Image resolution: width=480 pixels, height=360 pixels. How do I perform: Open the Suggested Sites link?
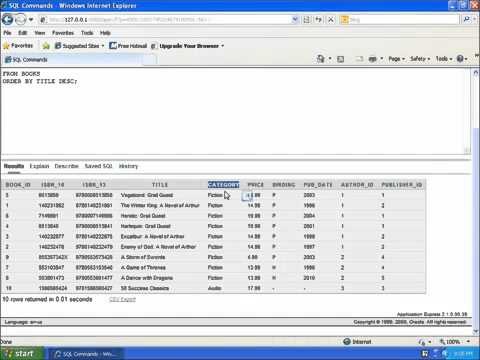point(80,46)
